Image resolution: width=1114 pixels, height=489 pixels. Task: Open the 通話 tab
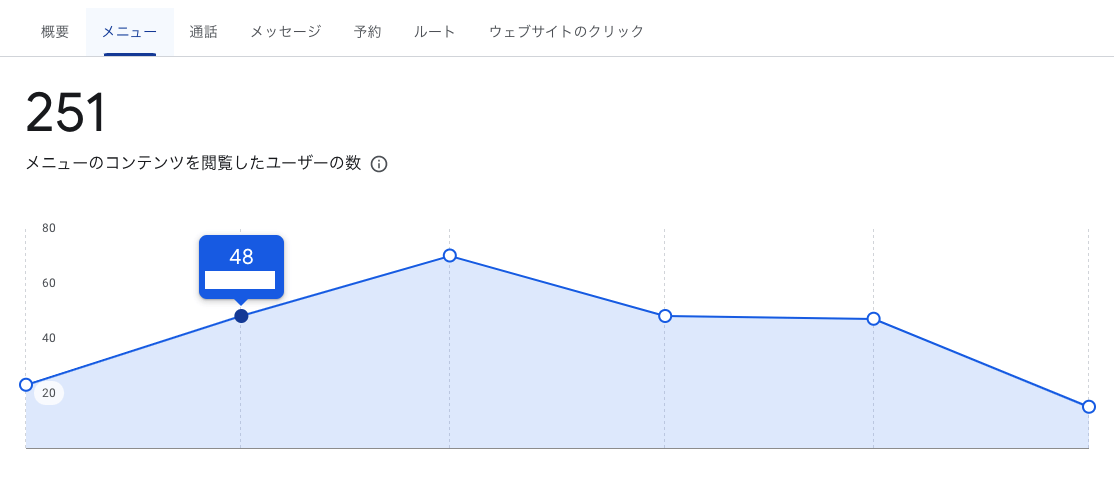point(203,31)
